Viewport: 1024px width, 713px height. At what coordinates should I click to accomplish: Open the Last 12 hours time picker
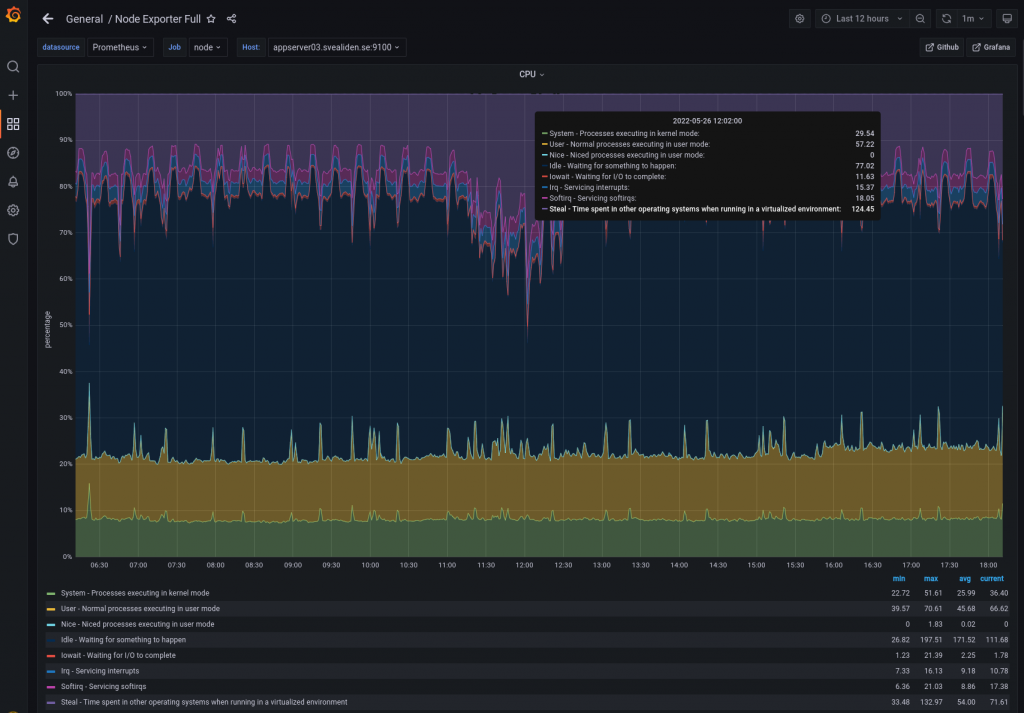tap(861, 19)
